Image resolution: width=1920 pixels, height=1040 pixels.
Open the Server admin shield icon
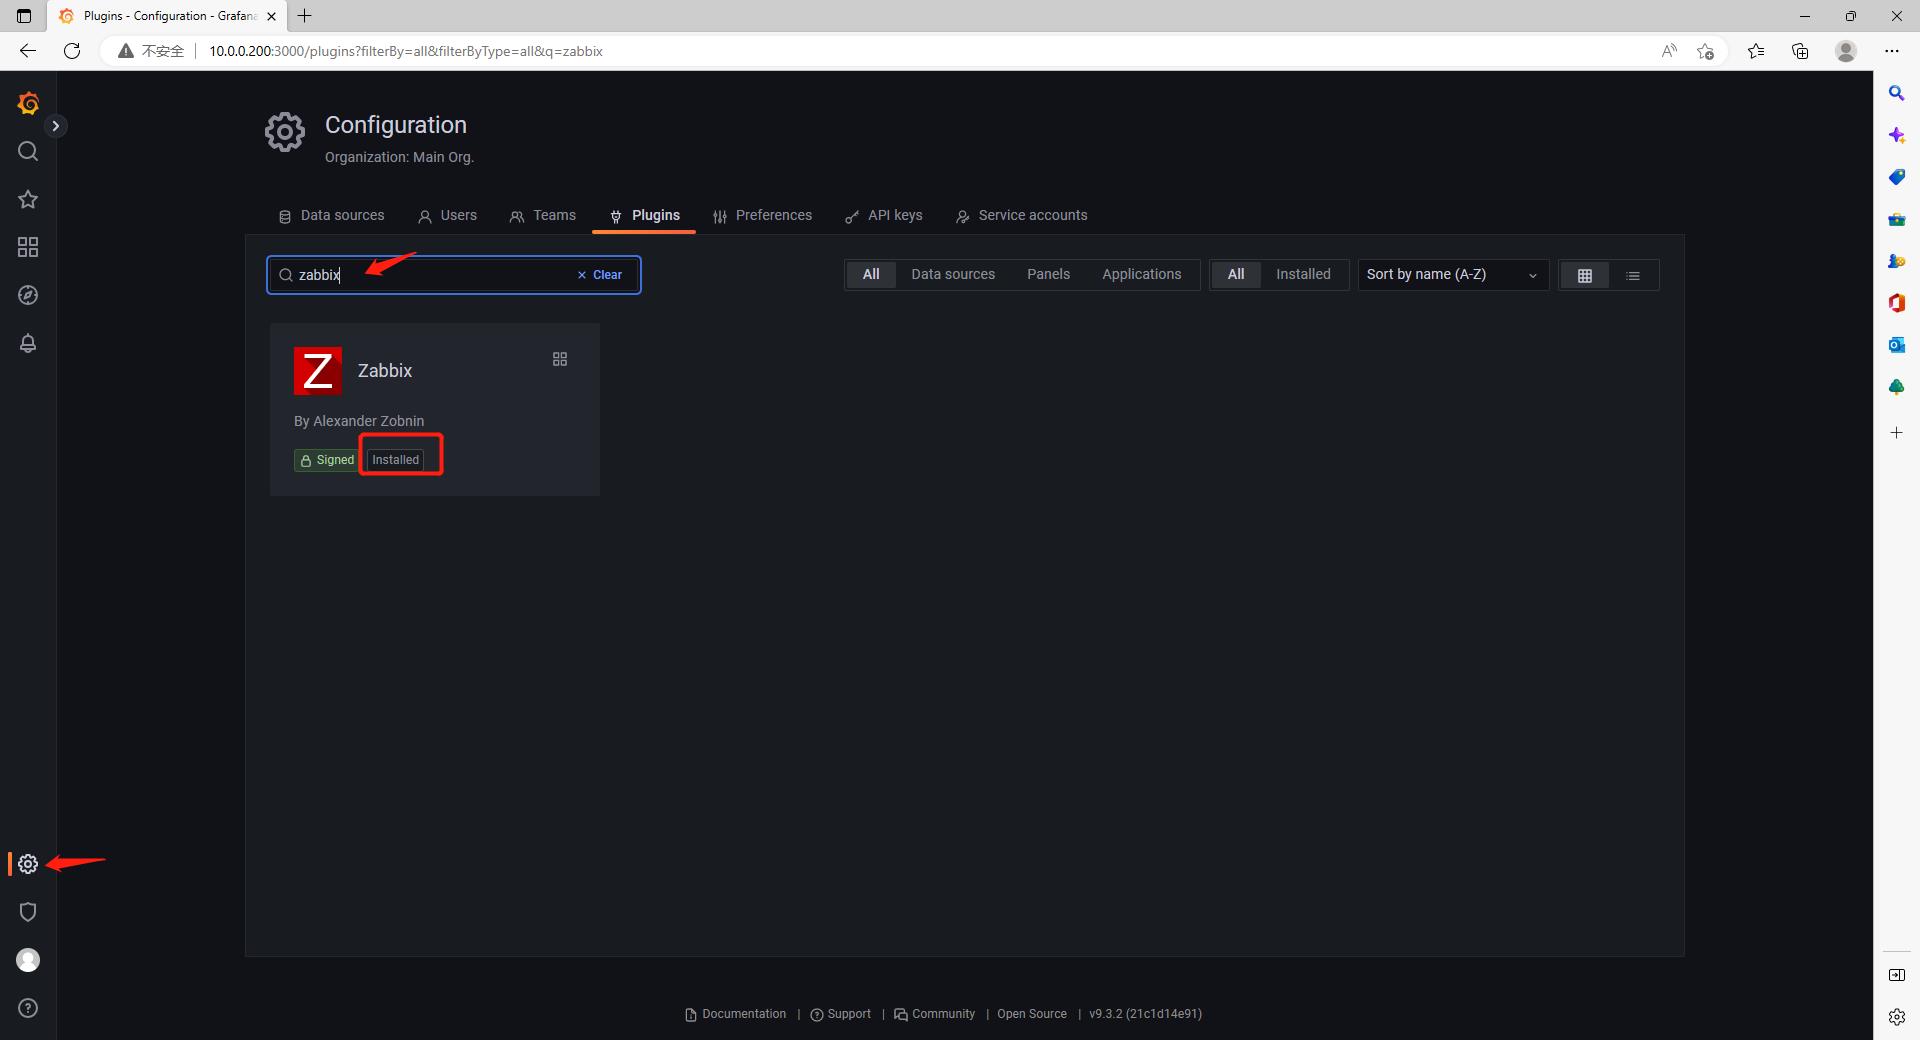(28, 912)
